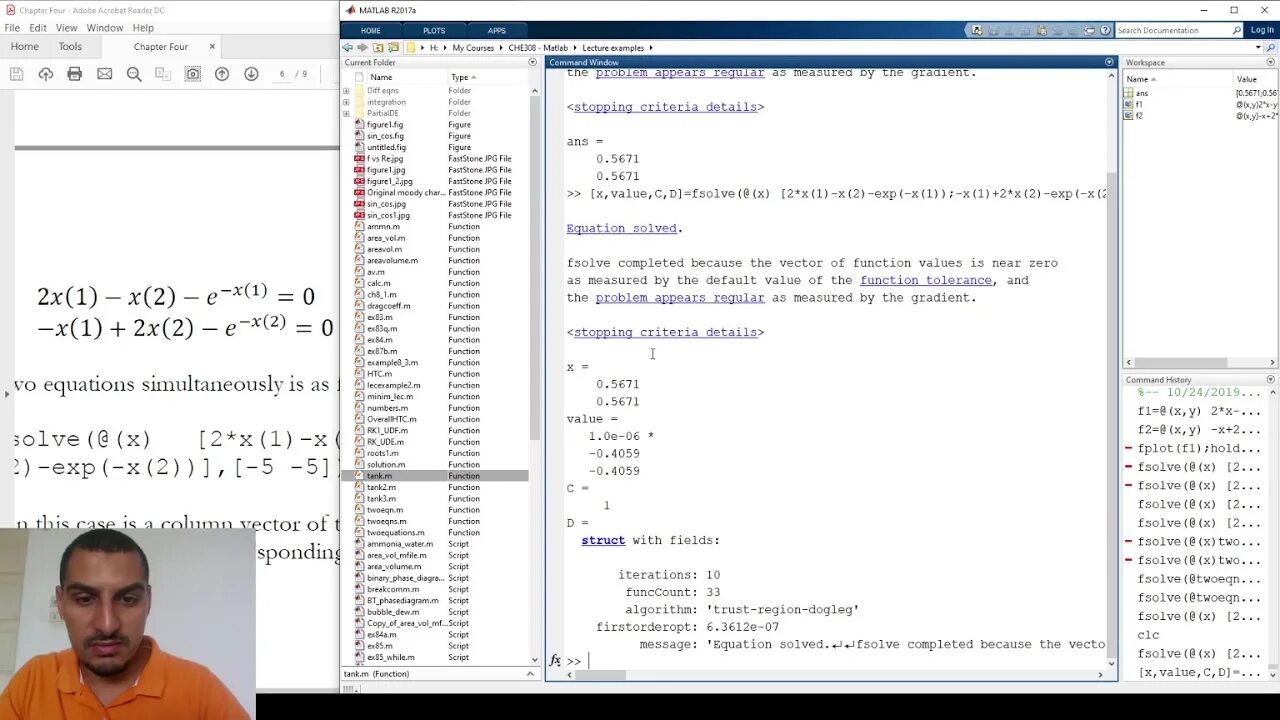Switch to the PLOTS ribbon tab
This screenshot has height=720, width=1280.
(434, 31)
